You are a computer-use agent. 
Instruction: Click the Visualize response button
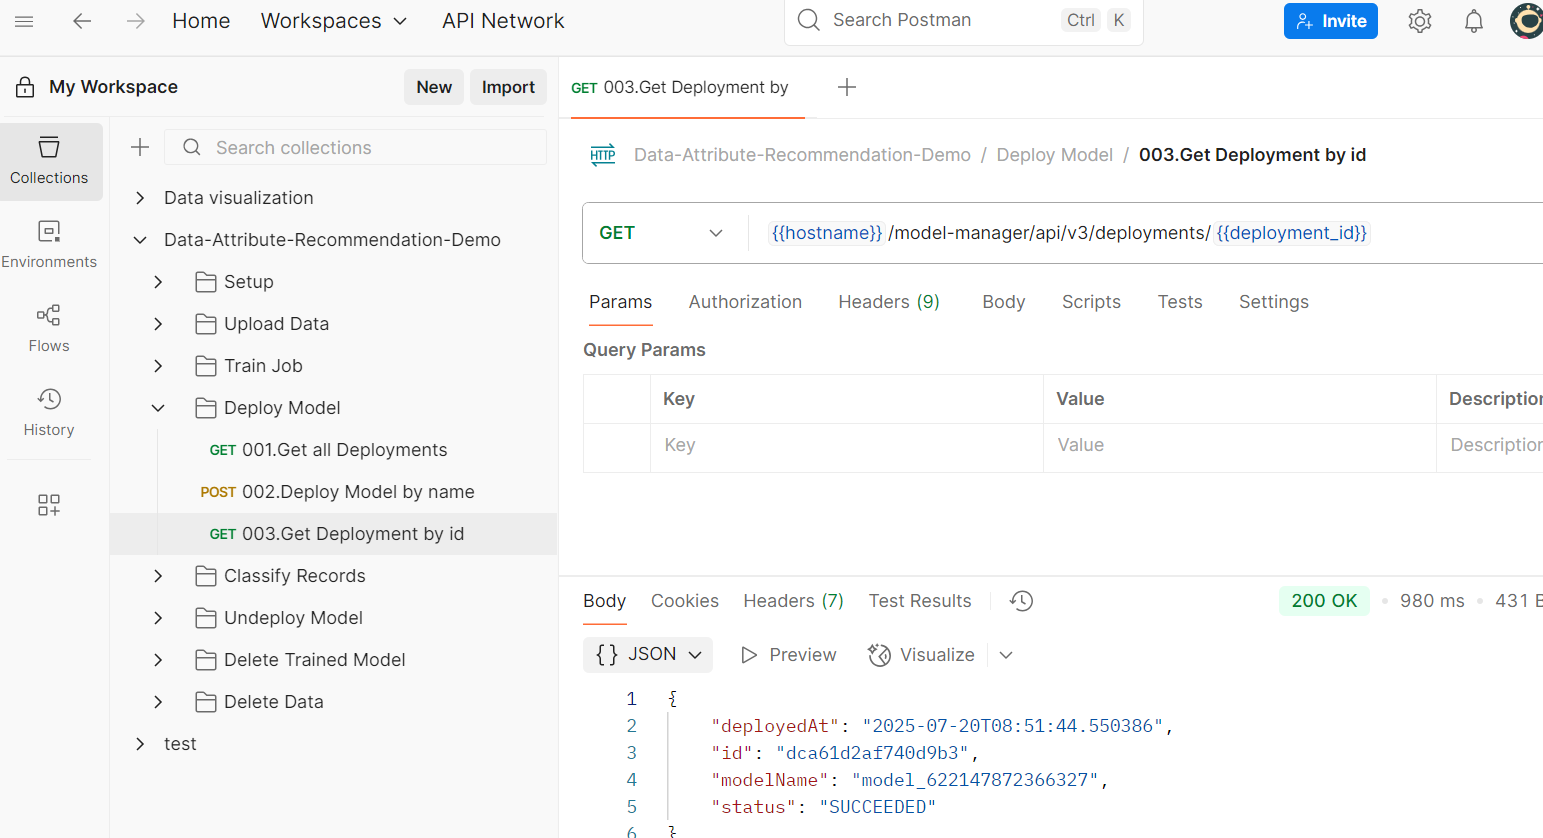pos(921,655)
